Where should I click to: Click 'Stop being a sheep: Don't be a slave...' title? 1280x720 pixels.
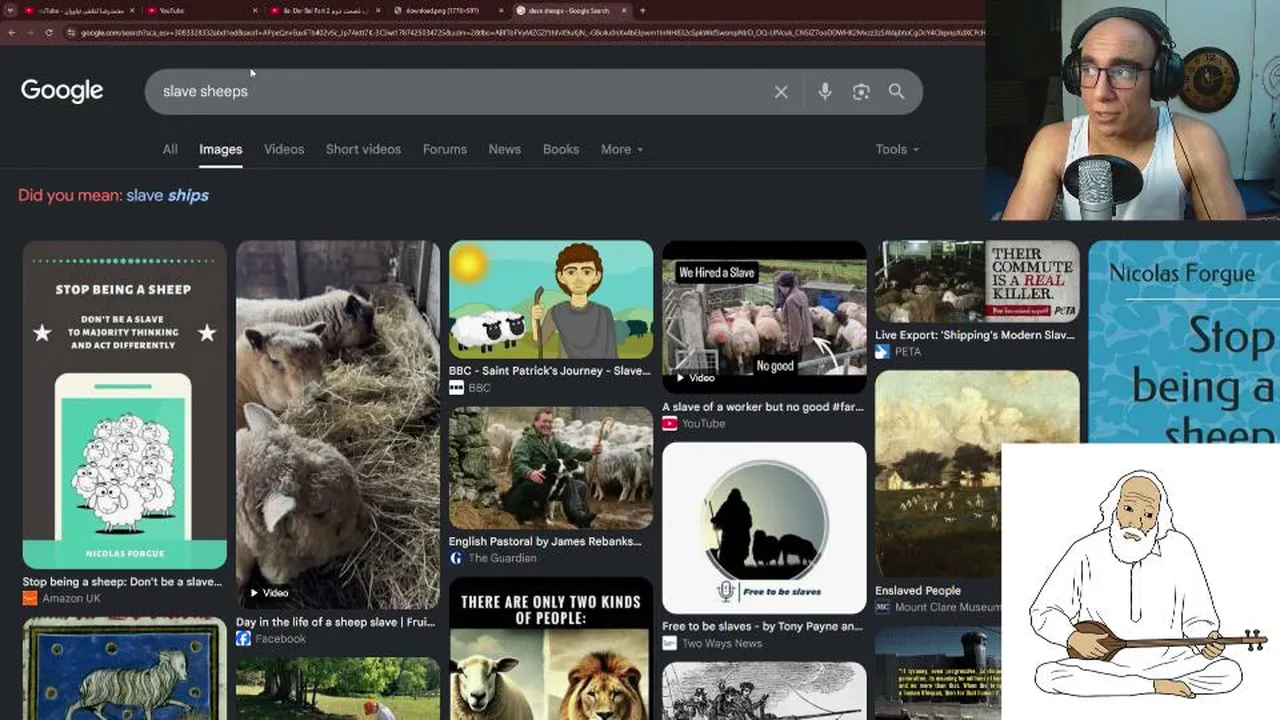tap(122, 582)
